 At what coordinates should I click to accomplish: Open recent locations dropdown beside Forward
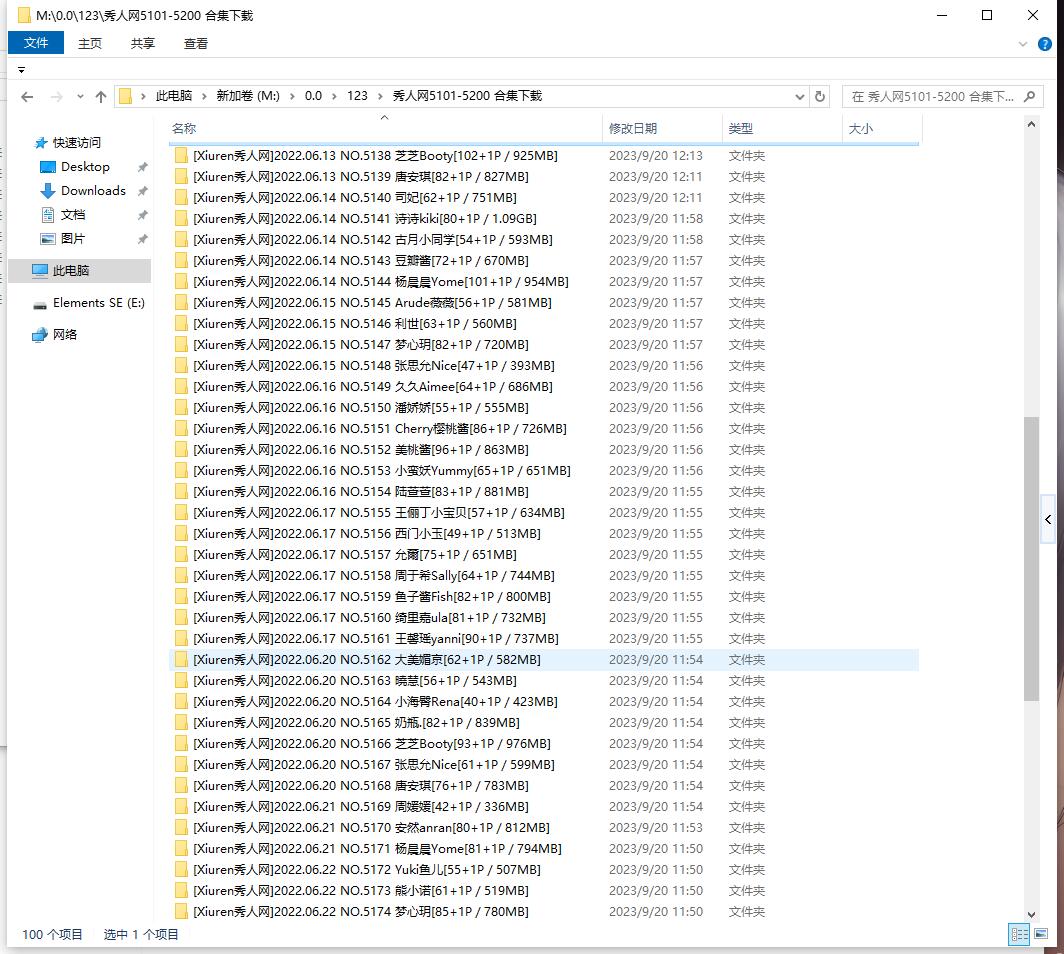pos(80,96)
